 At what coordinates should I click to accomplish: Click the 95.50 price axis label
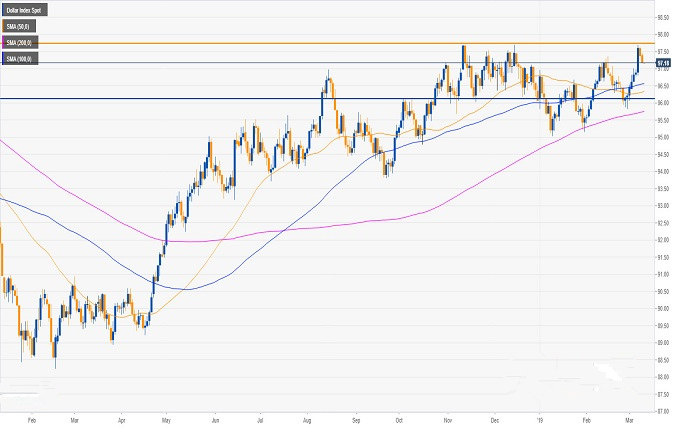[x=663, y=121]
